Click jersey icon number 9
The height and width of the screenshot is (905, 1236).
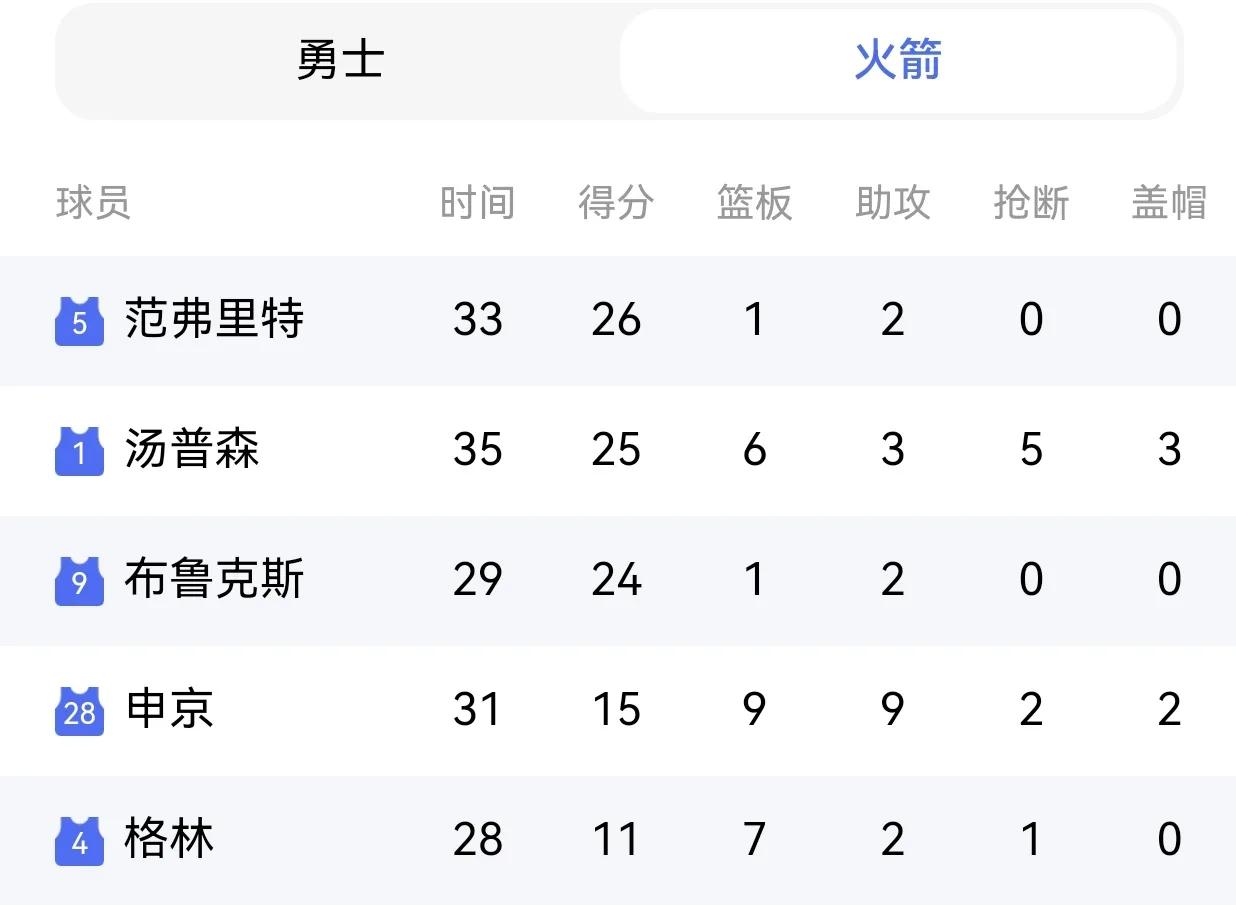click(x=79, y=582)
